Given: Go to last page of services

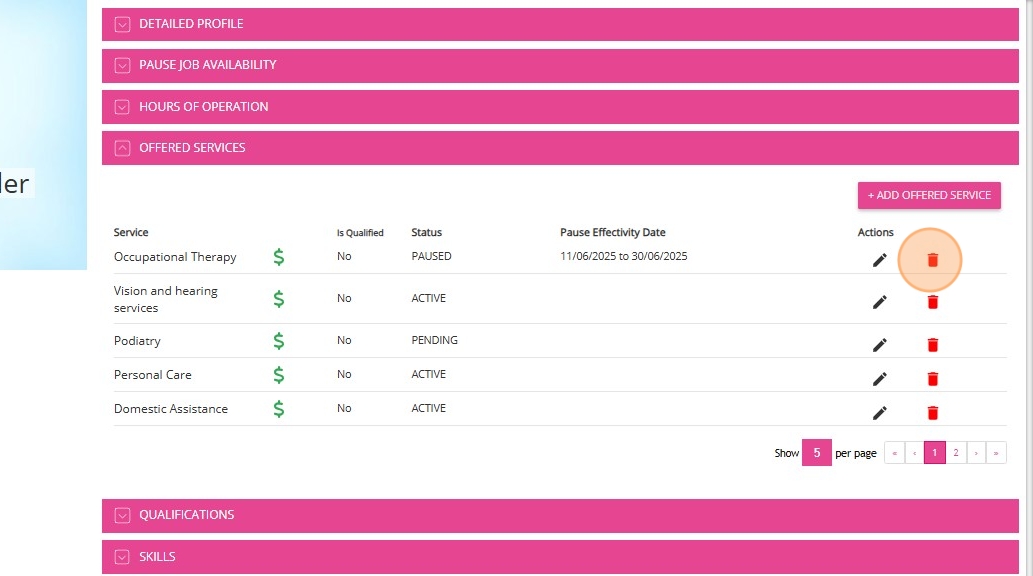Looking at the screenshot, I should 996,453.
